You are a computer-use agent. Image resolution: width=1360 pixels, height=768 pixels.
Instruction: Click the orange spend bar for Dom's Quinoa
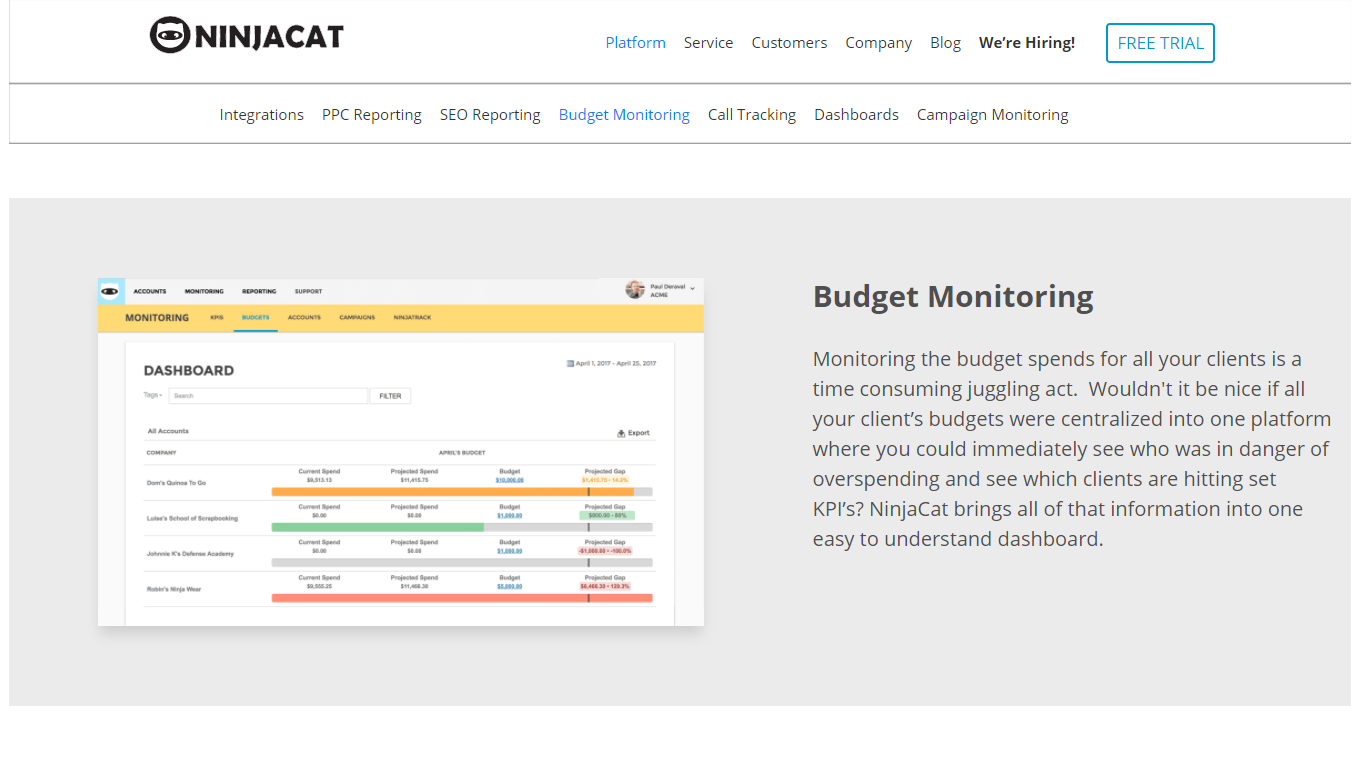[x=453, y=492]
